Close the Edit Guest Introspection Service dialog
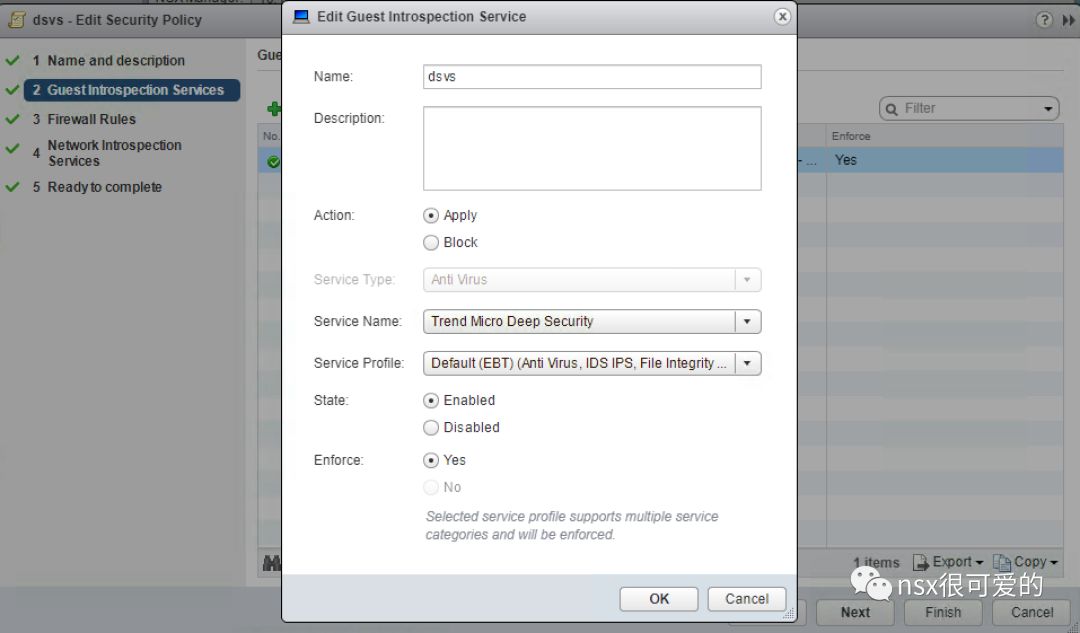1080x633 pixels. click(x=782, y=17)
